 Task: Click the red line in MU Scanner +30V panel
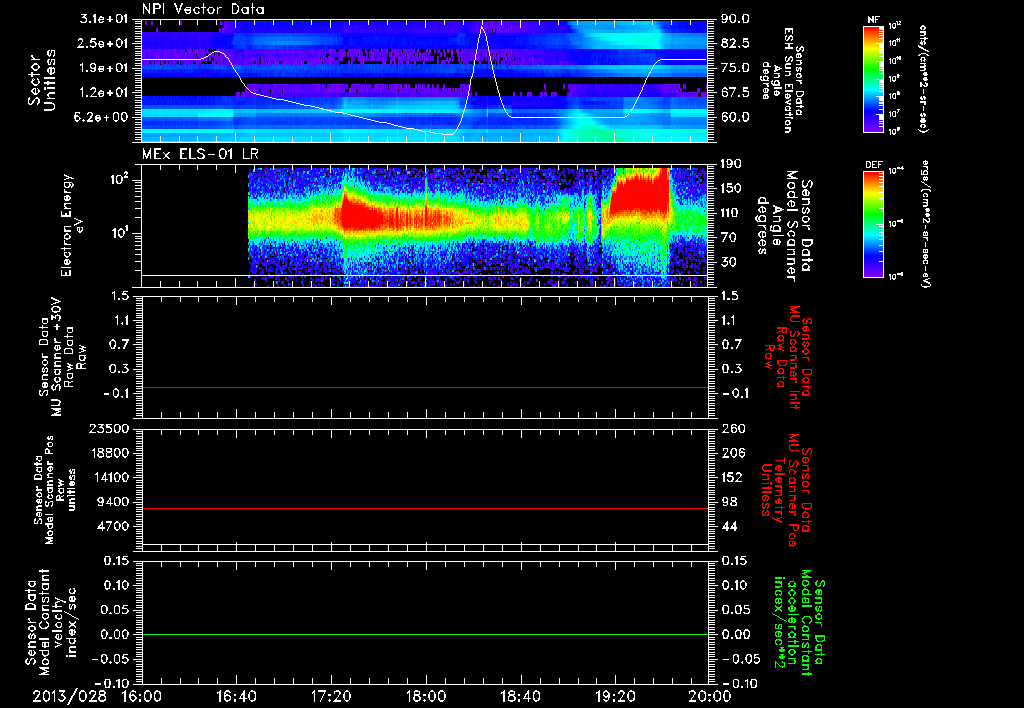pyautogui.click(x=425, y=387)
